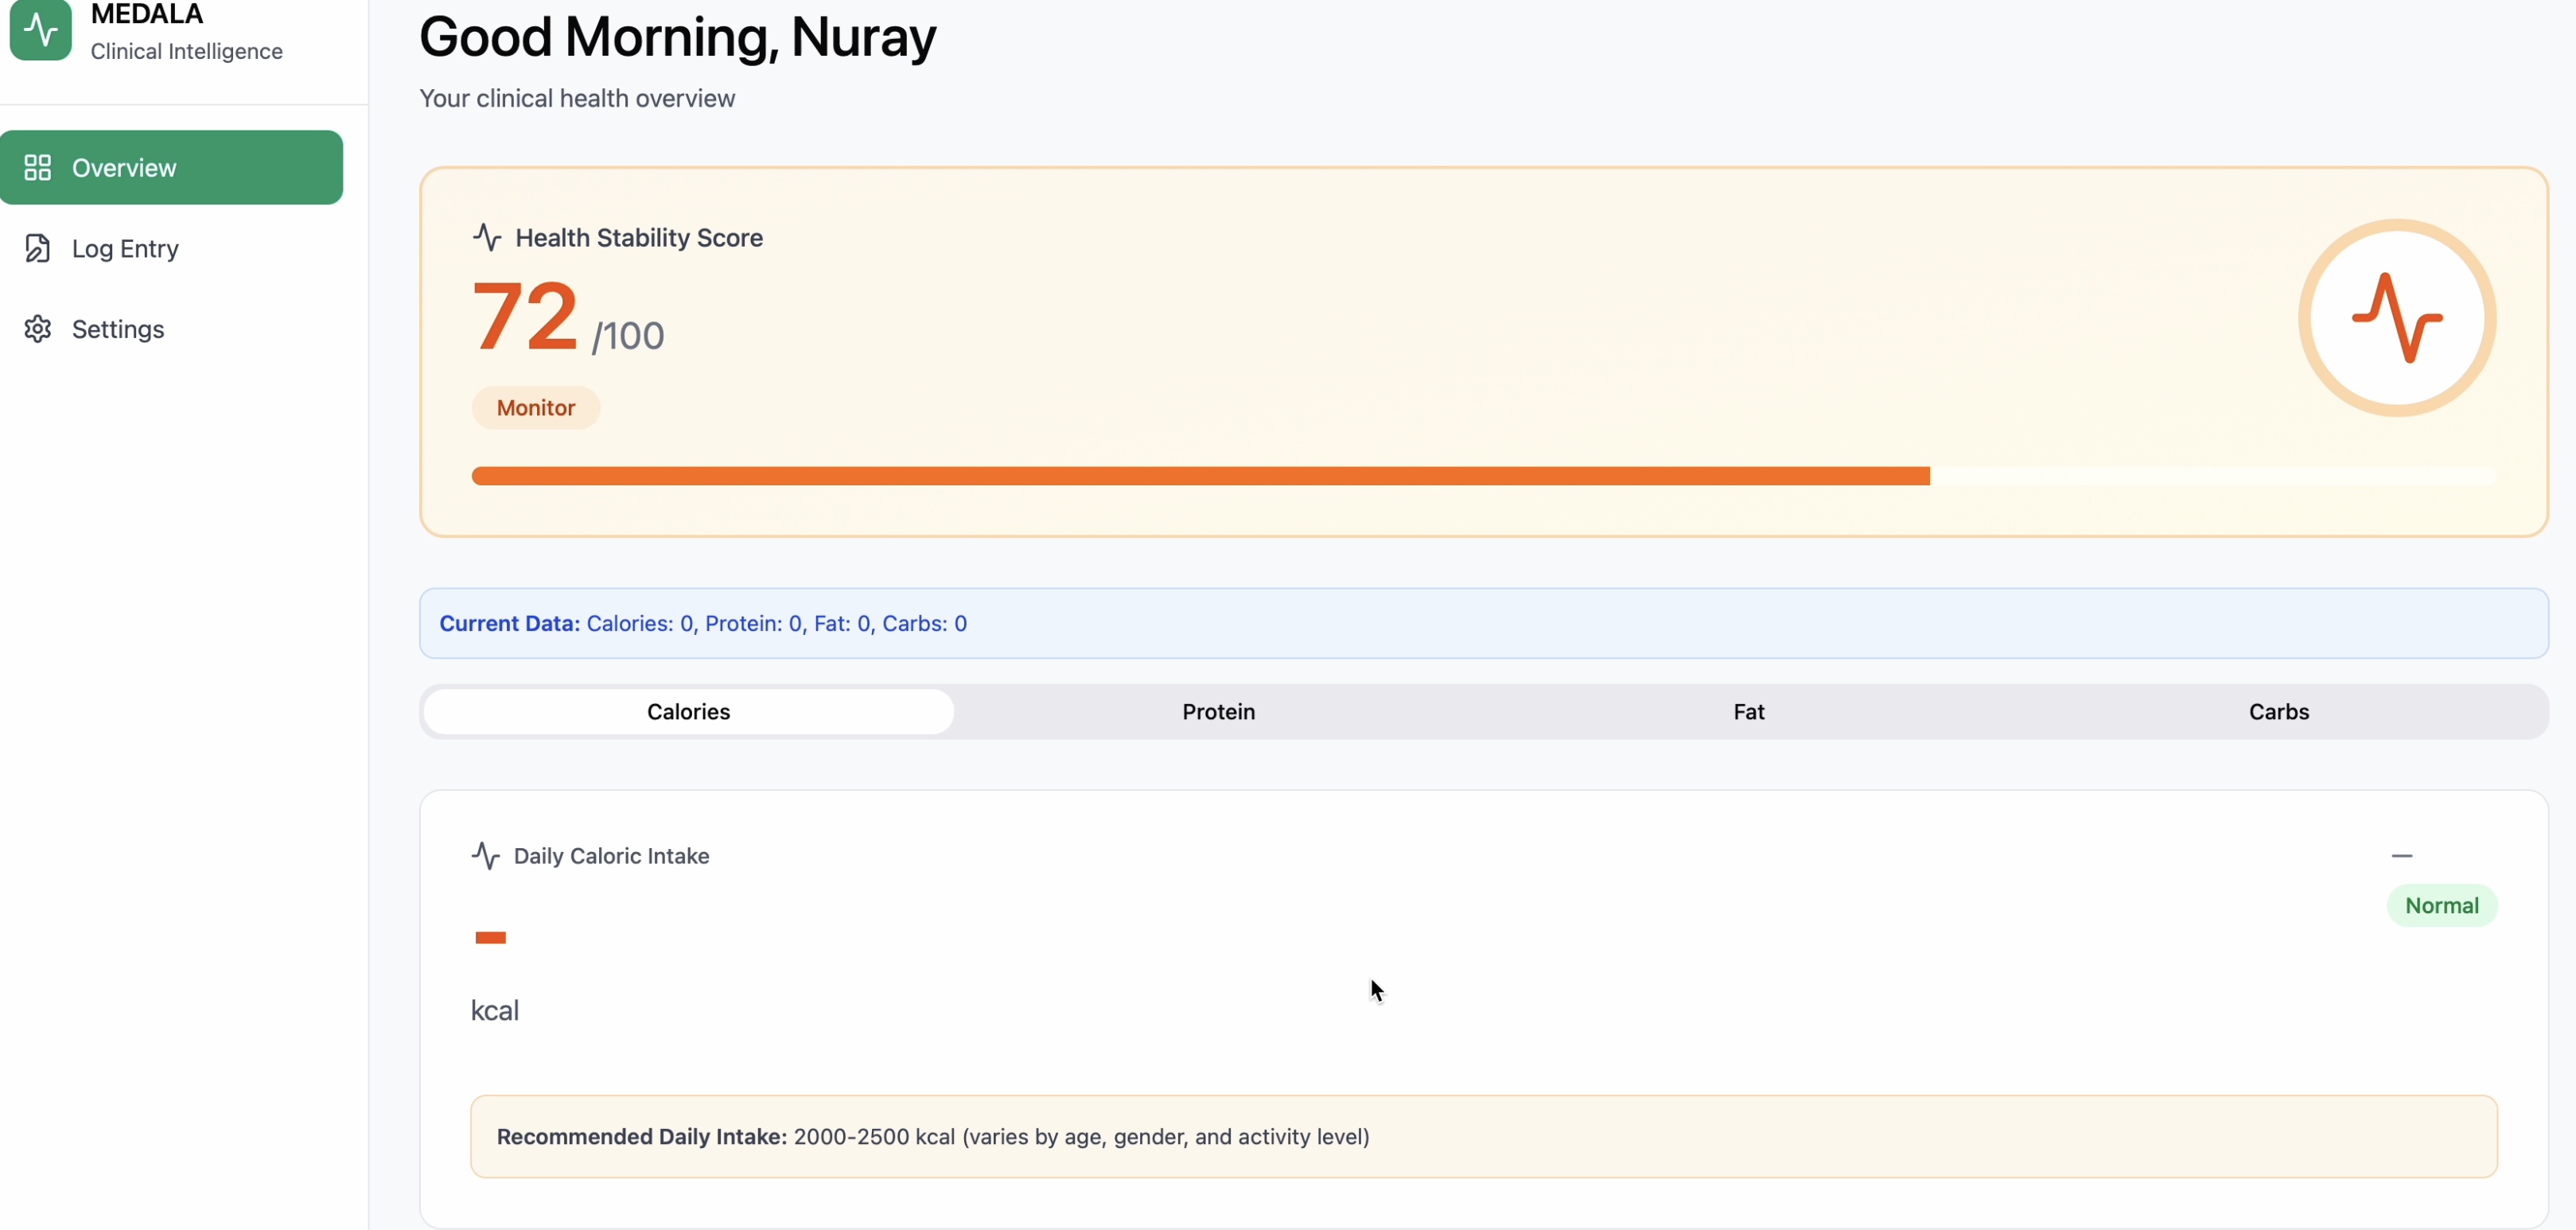Open the Settings page
The height and width of the screenshot is (1230, 2576).
tap(118, 329)
